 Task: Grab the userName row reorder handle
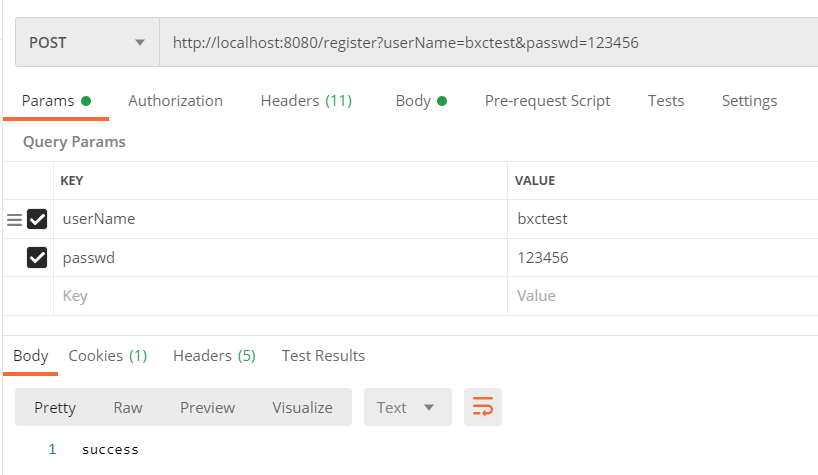pos(15,220)
